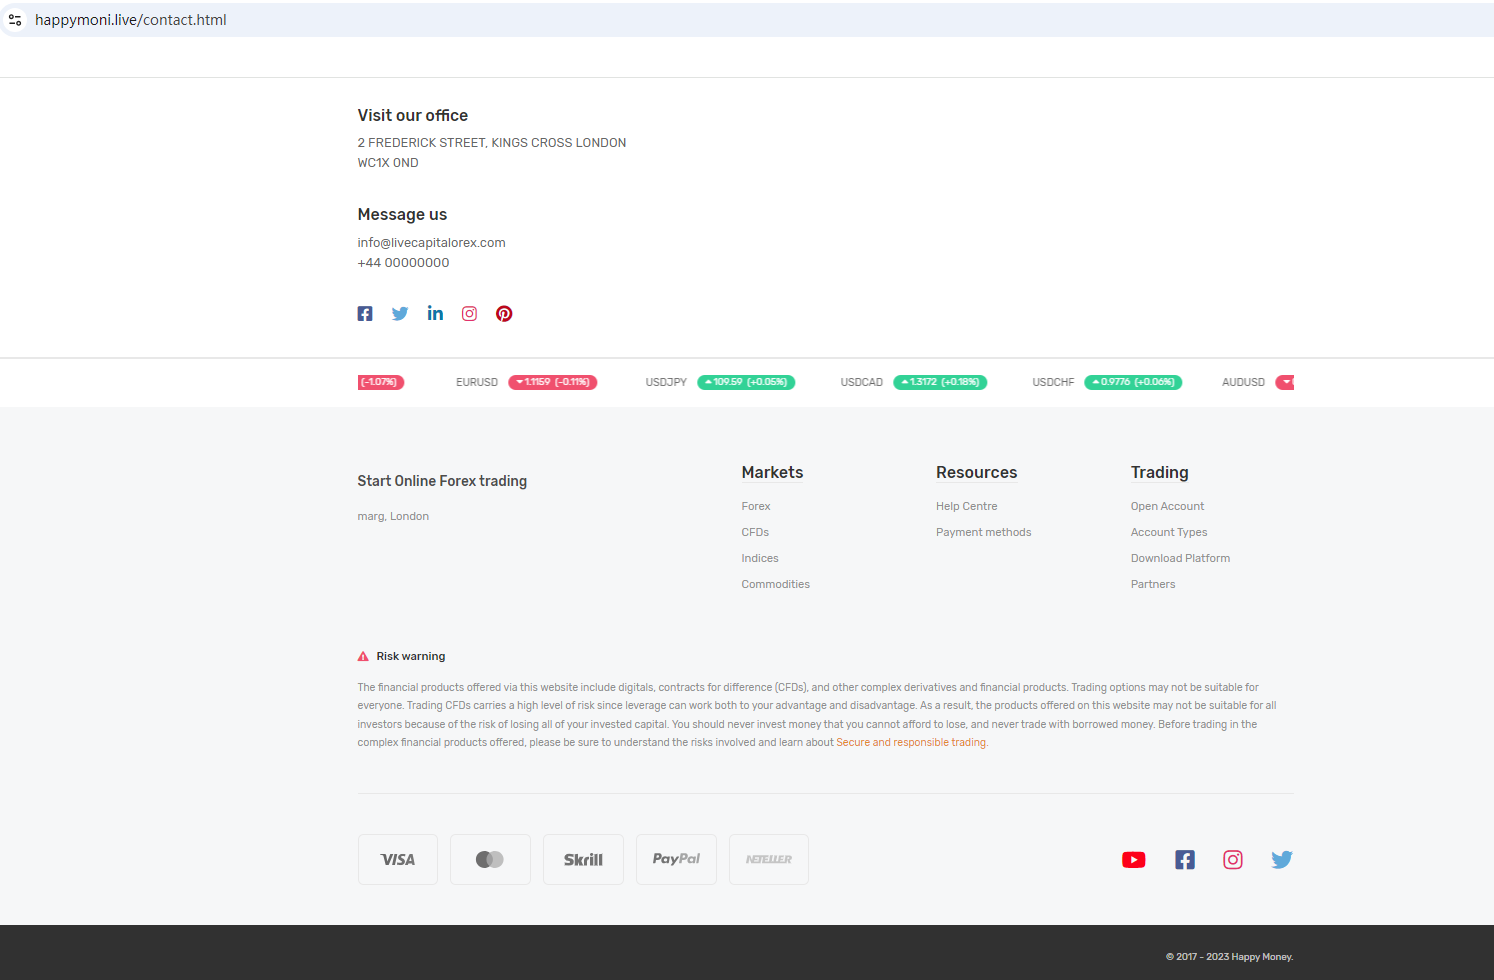
Task: Click the footer Facebook icon
Action: [x=1184, y=860]
